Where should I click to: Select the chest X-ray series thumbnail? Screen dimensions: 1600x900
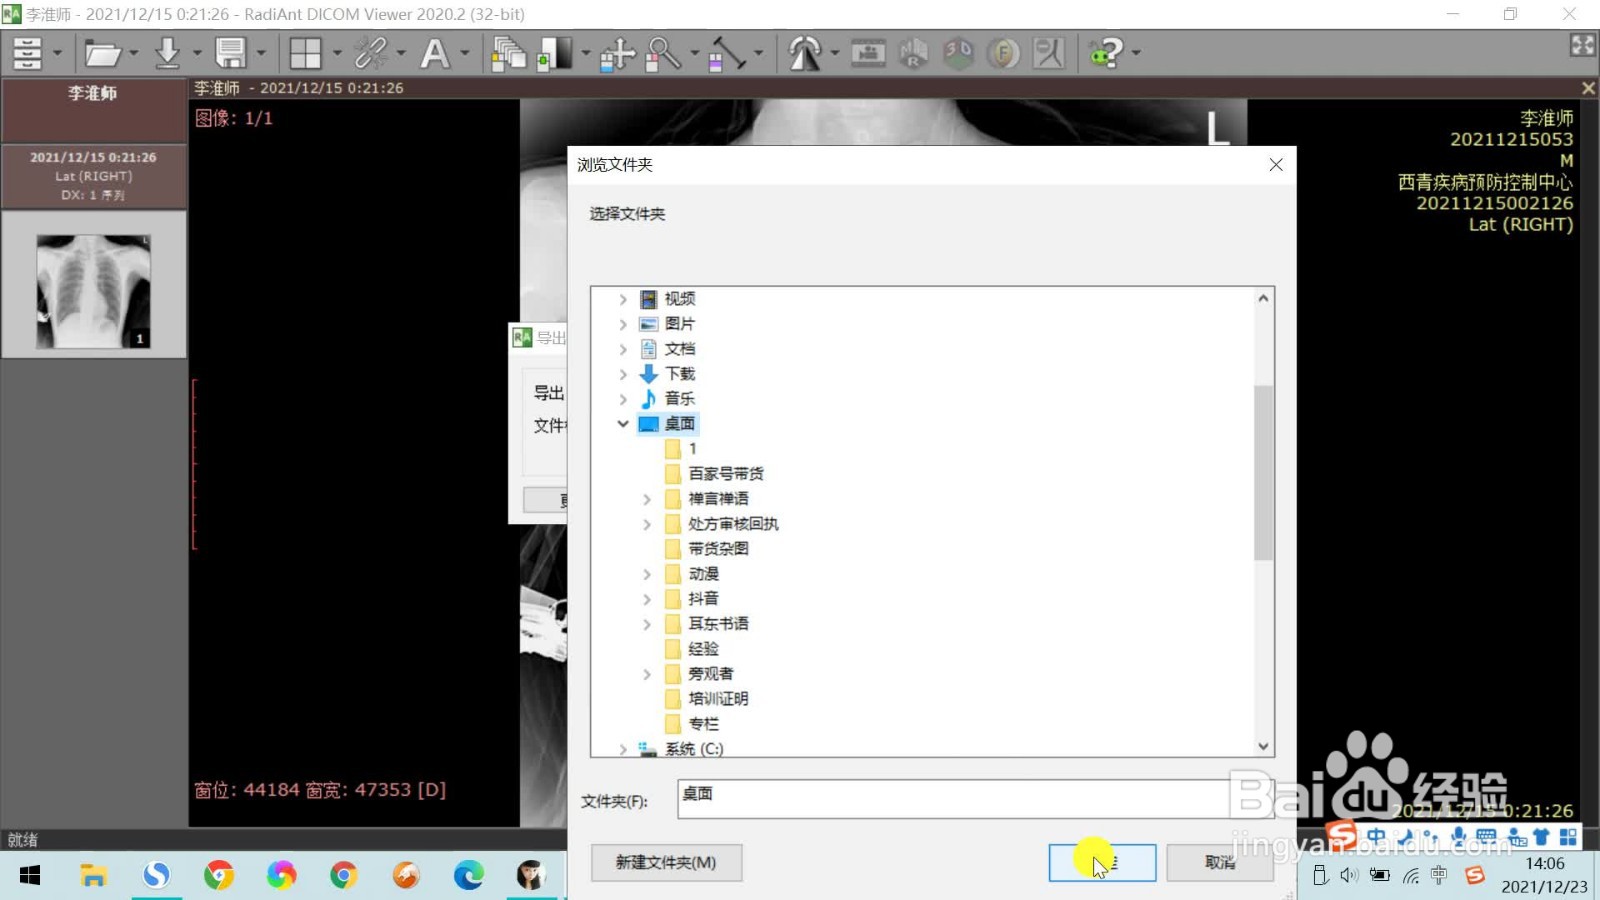(94, 291)
